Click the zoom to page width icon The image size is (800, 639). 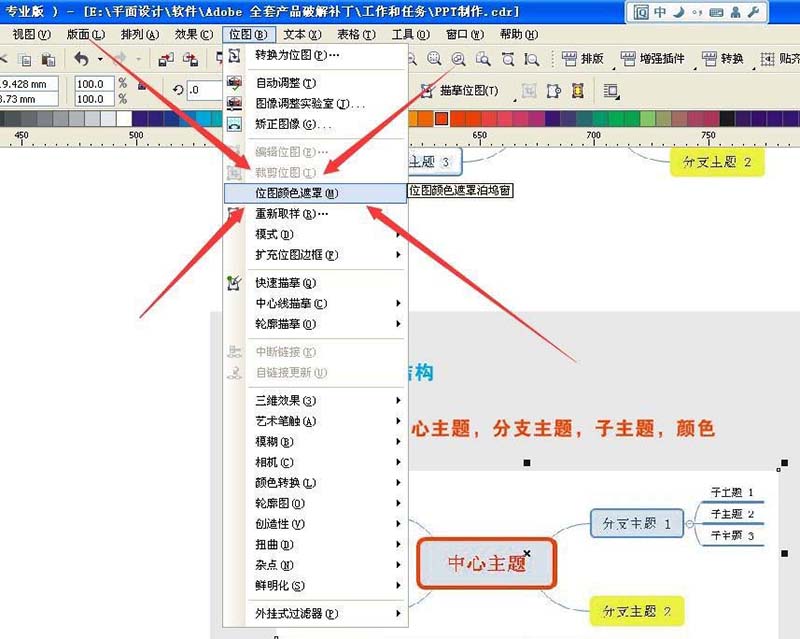[x=508, y=59]
